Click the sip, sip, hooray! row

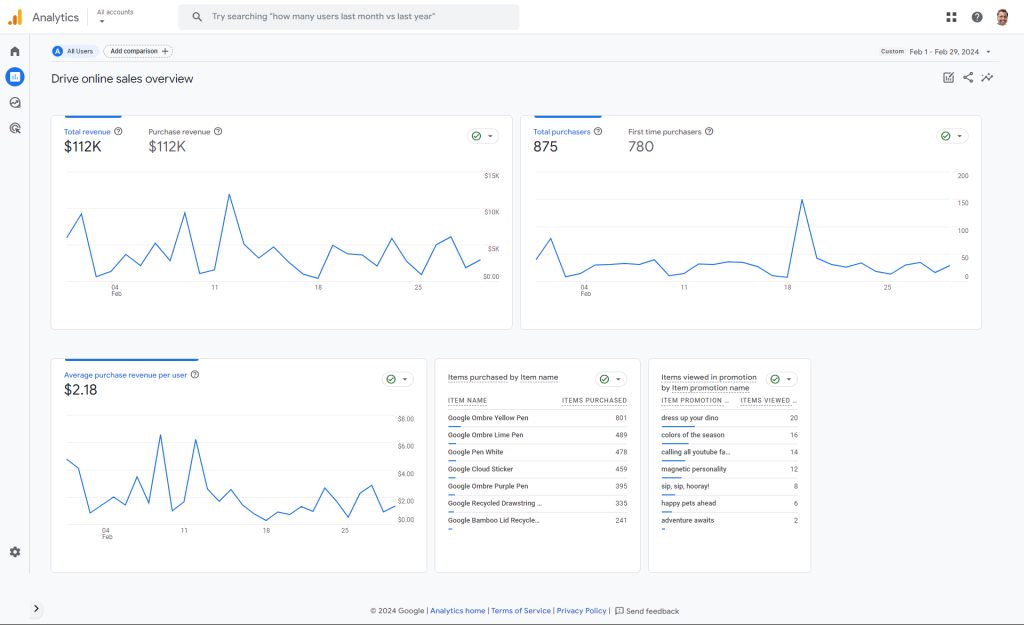(x=729, y=487)
